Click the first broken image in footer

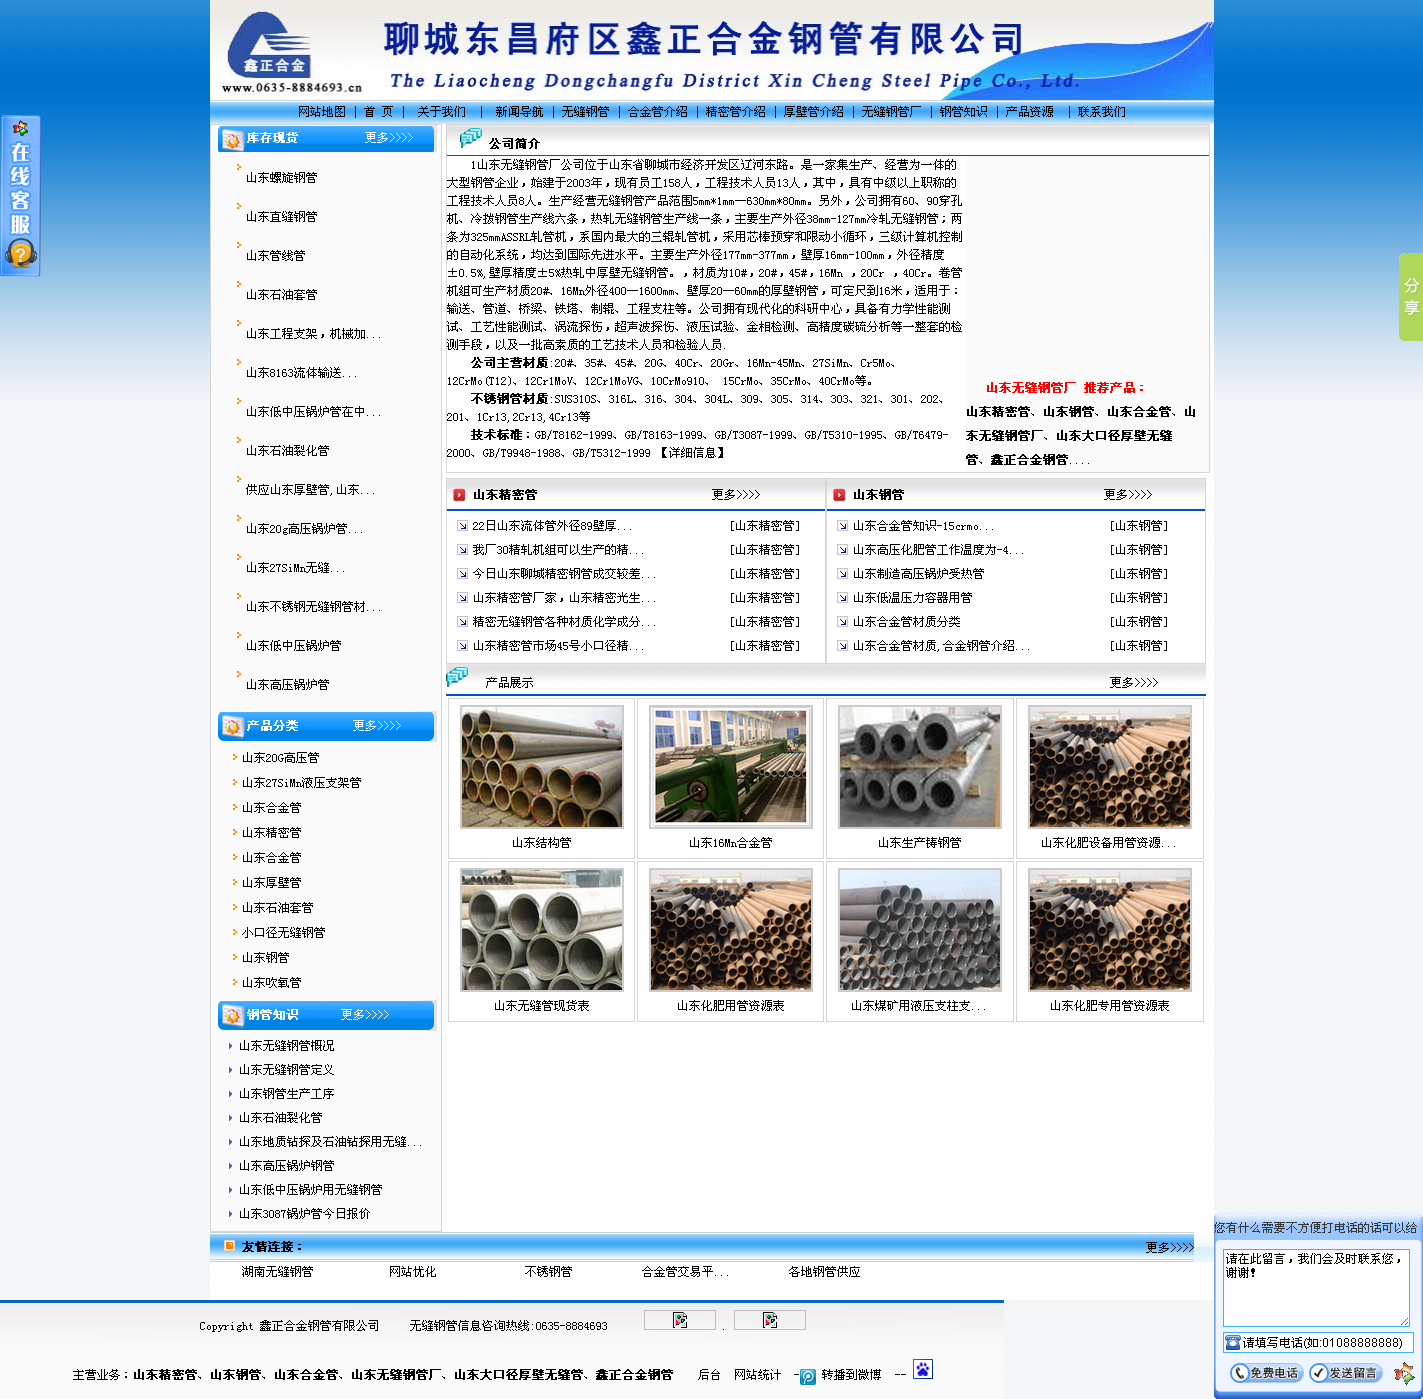[x=680, y=1320]
